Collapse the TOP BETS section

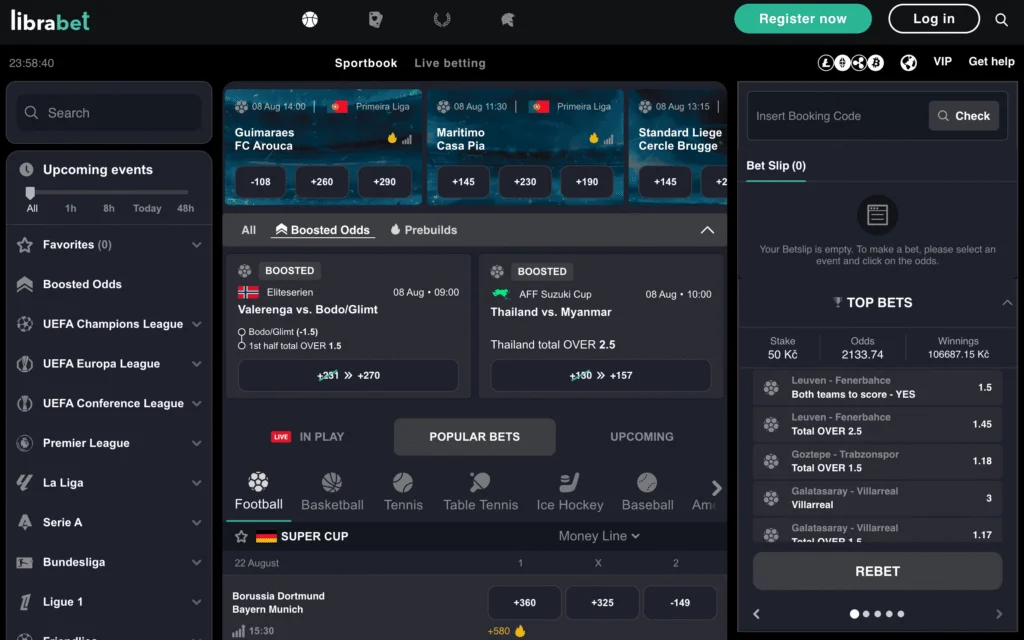[1007, 302]
